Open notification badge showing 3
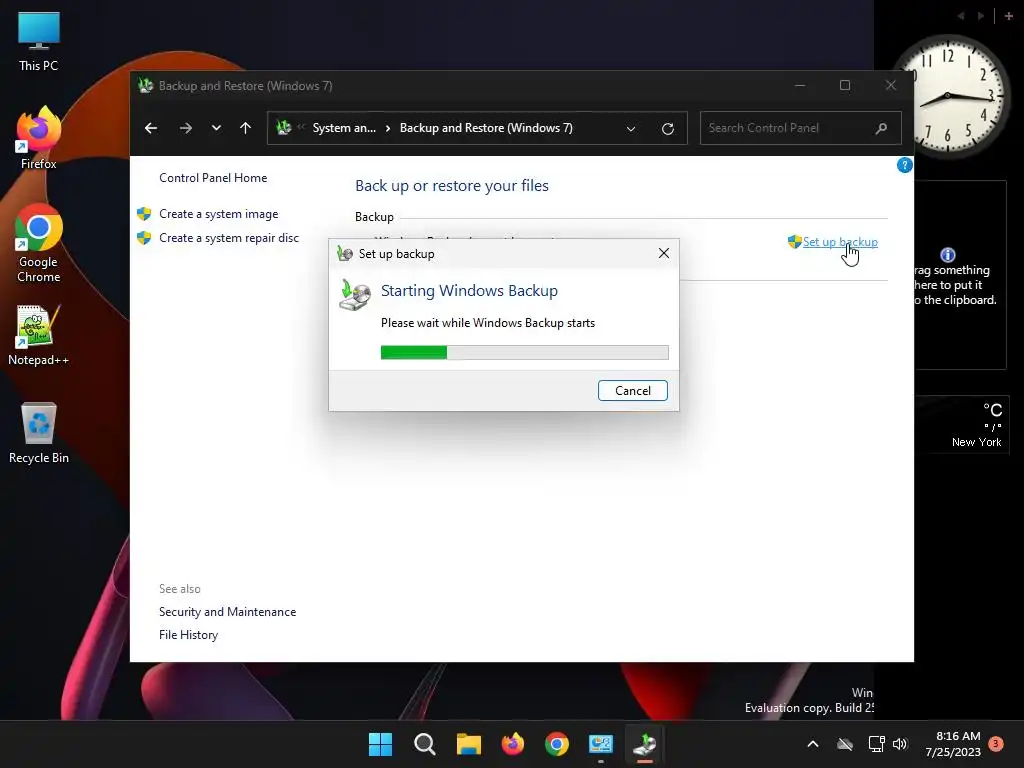This screenshot has width=1024, height=768. coord(996,743)
